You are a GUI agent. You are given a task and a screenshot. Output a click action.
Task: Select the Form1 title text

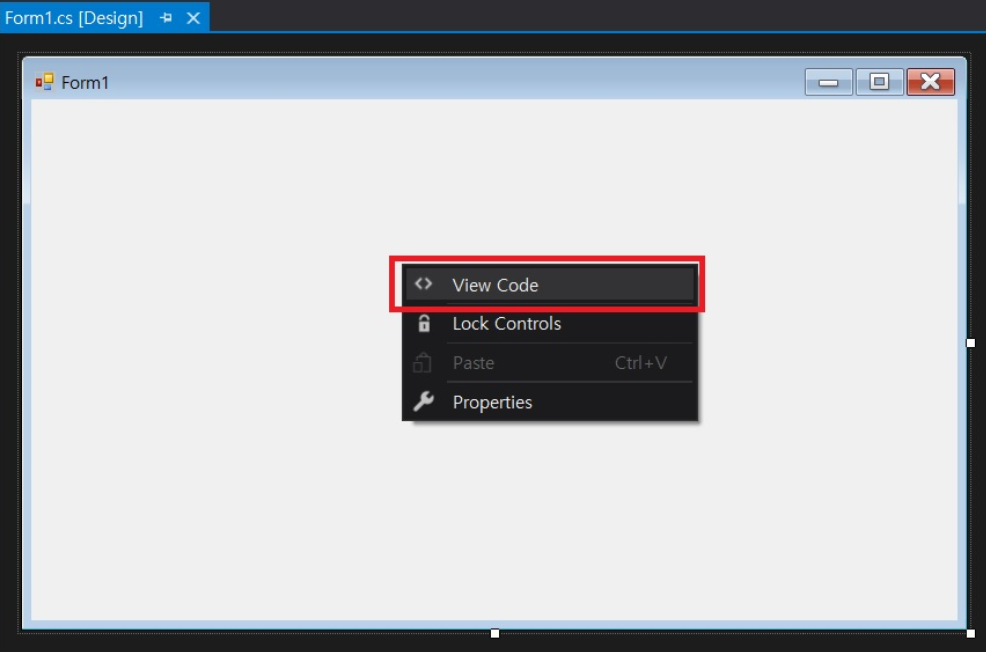(85, 82)
